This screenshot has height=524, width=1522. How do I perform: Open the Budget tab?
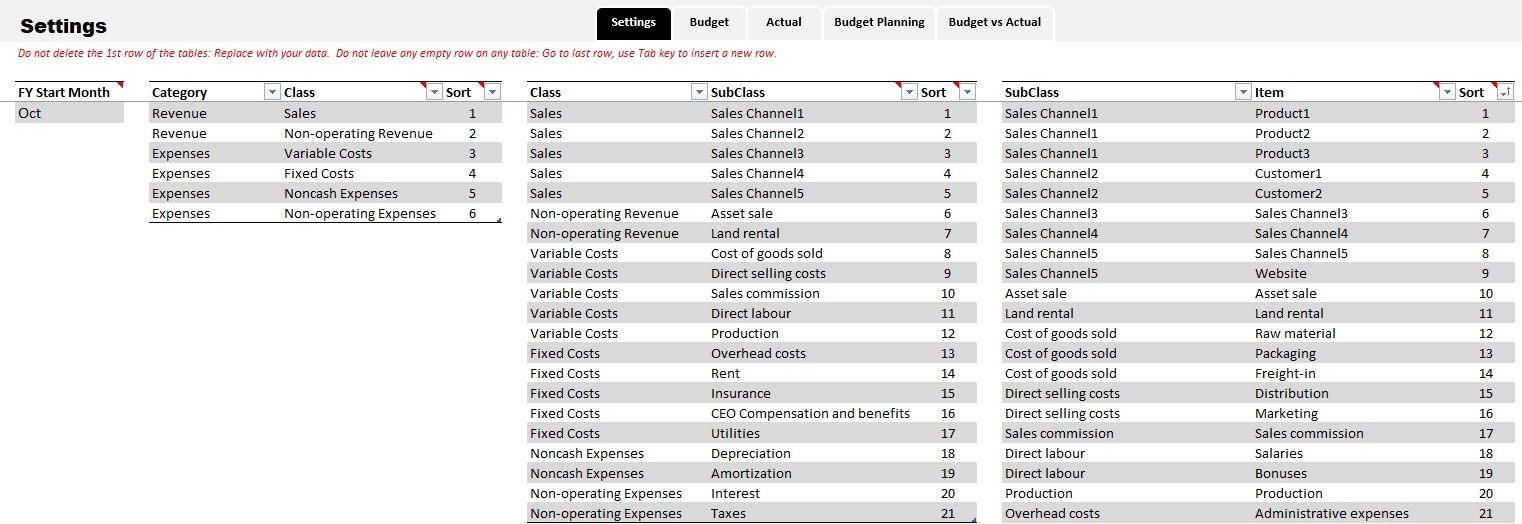pos(709,23)
